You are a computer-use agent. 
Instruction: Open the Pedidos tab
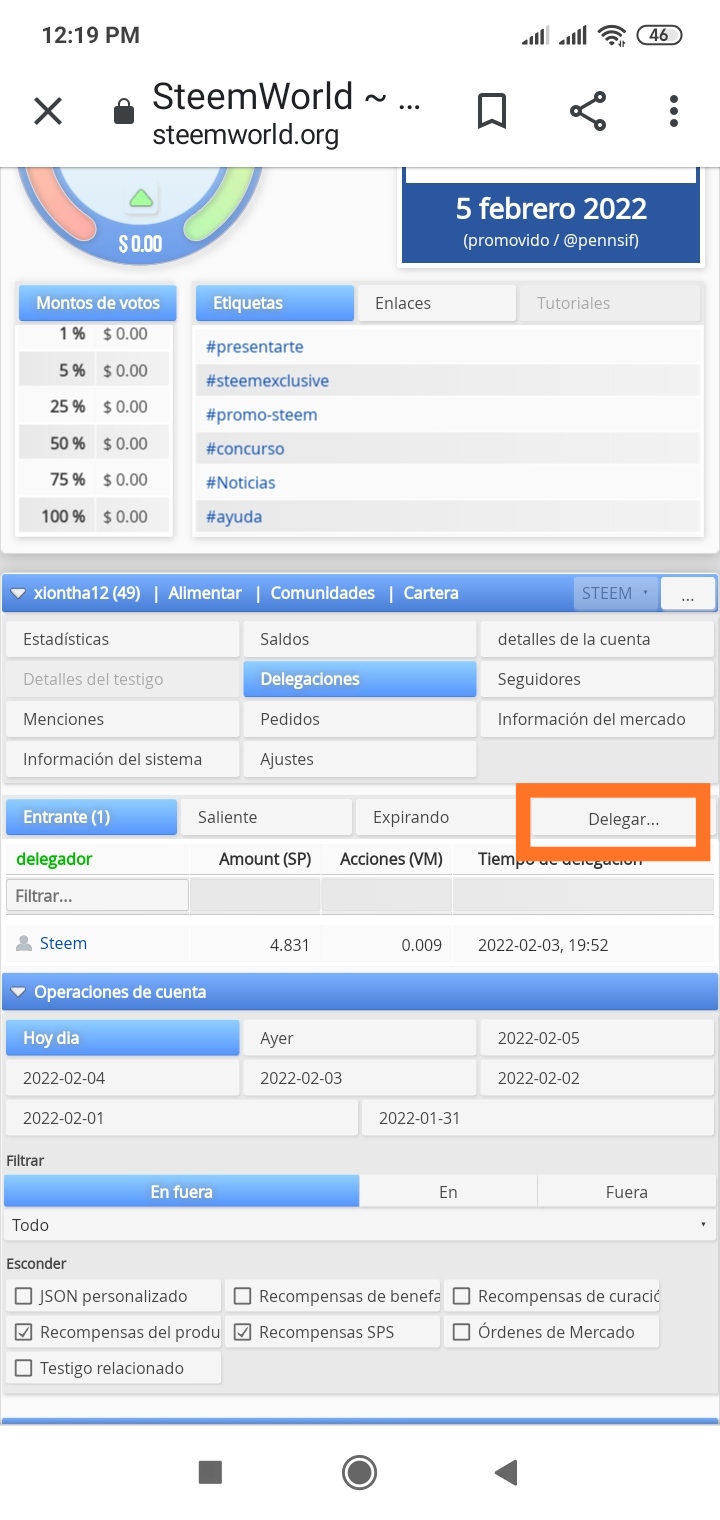click(360, 719)
